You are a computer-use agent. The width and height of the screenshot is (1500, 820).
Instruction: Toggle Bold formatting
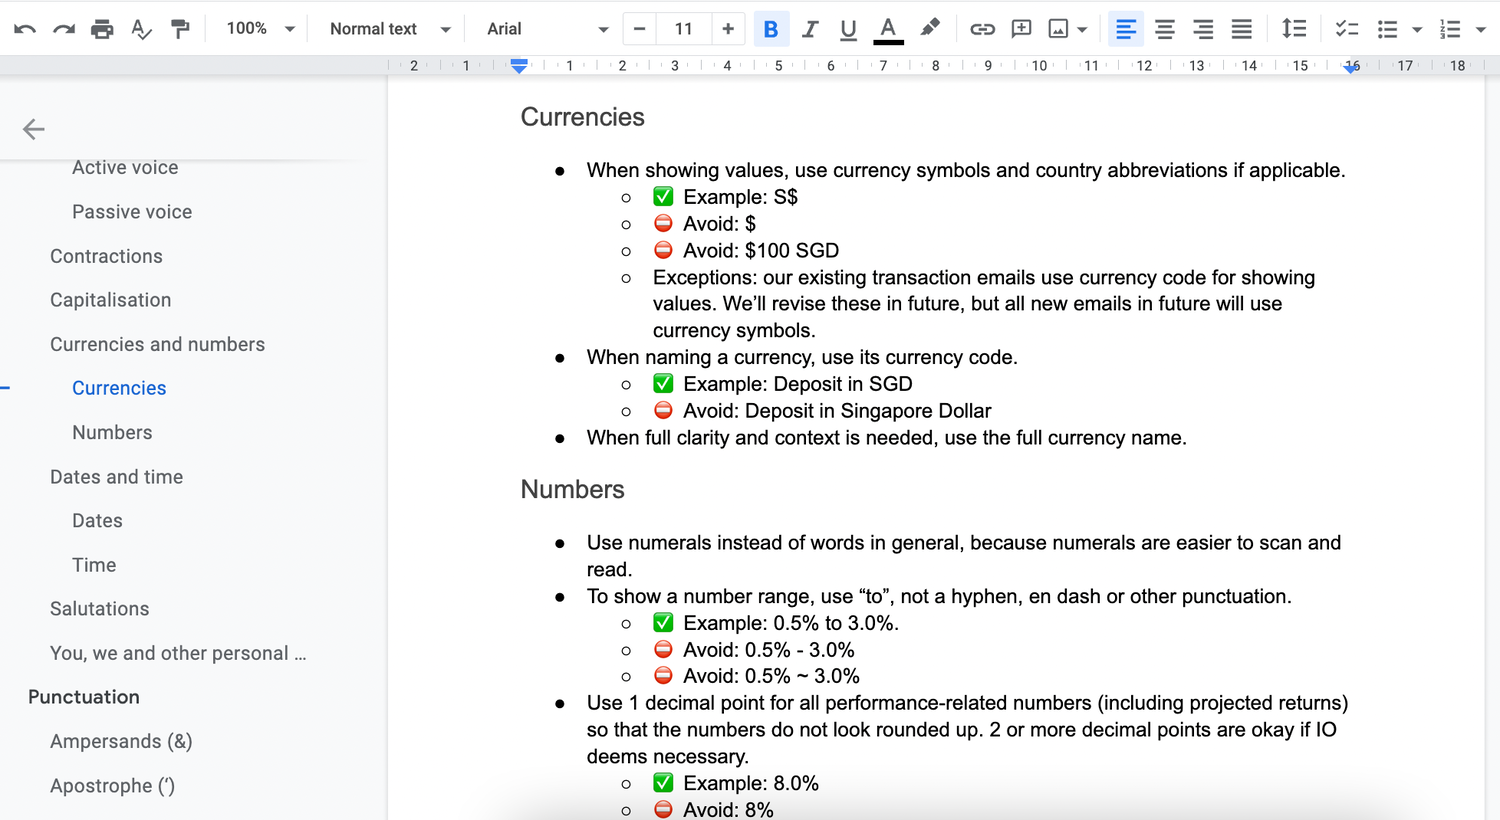(771, 29)
